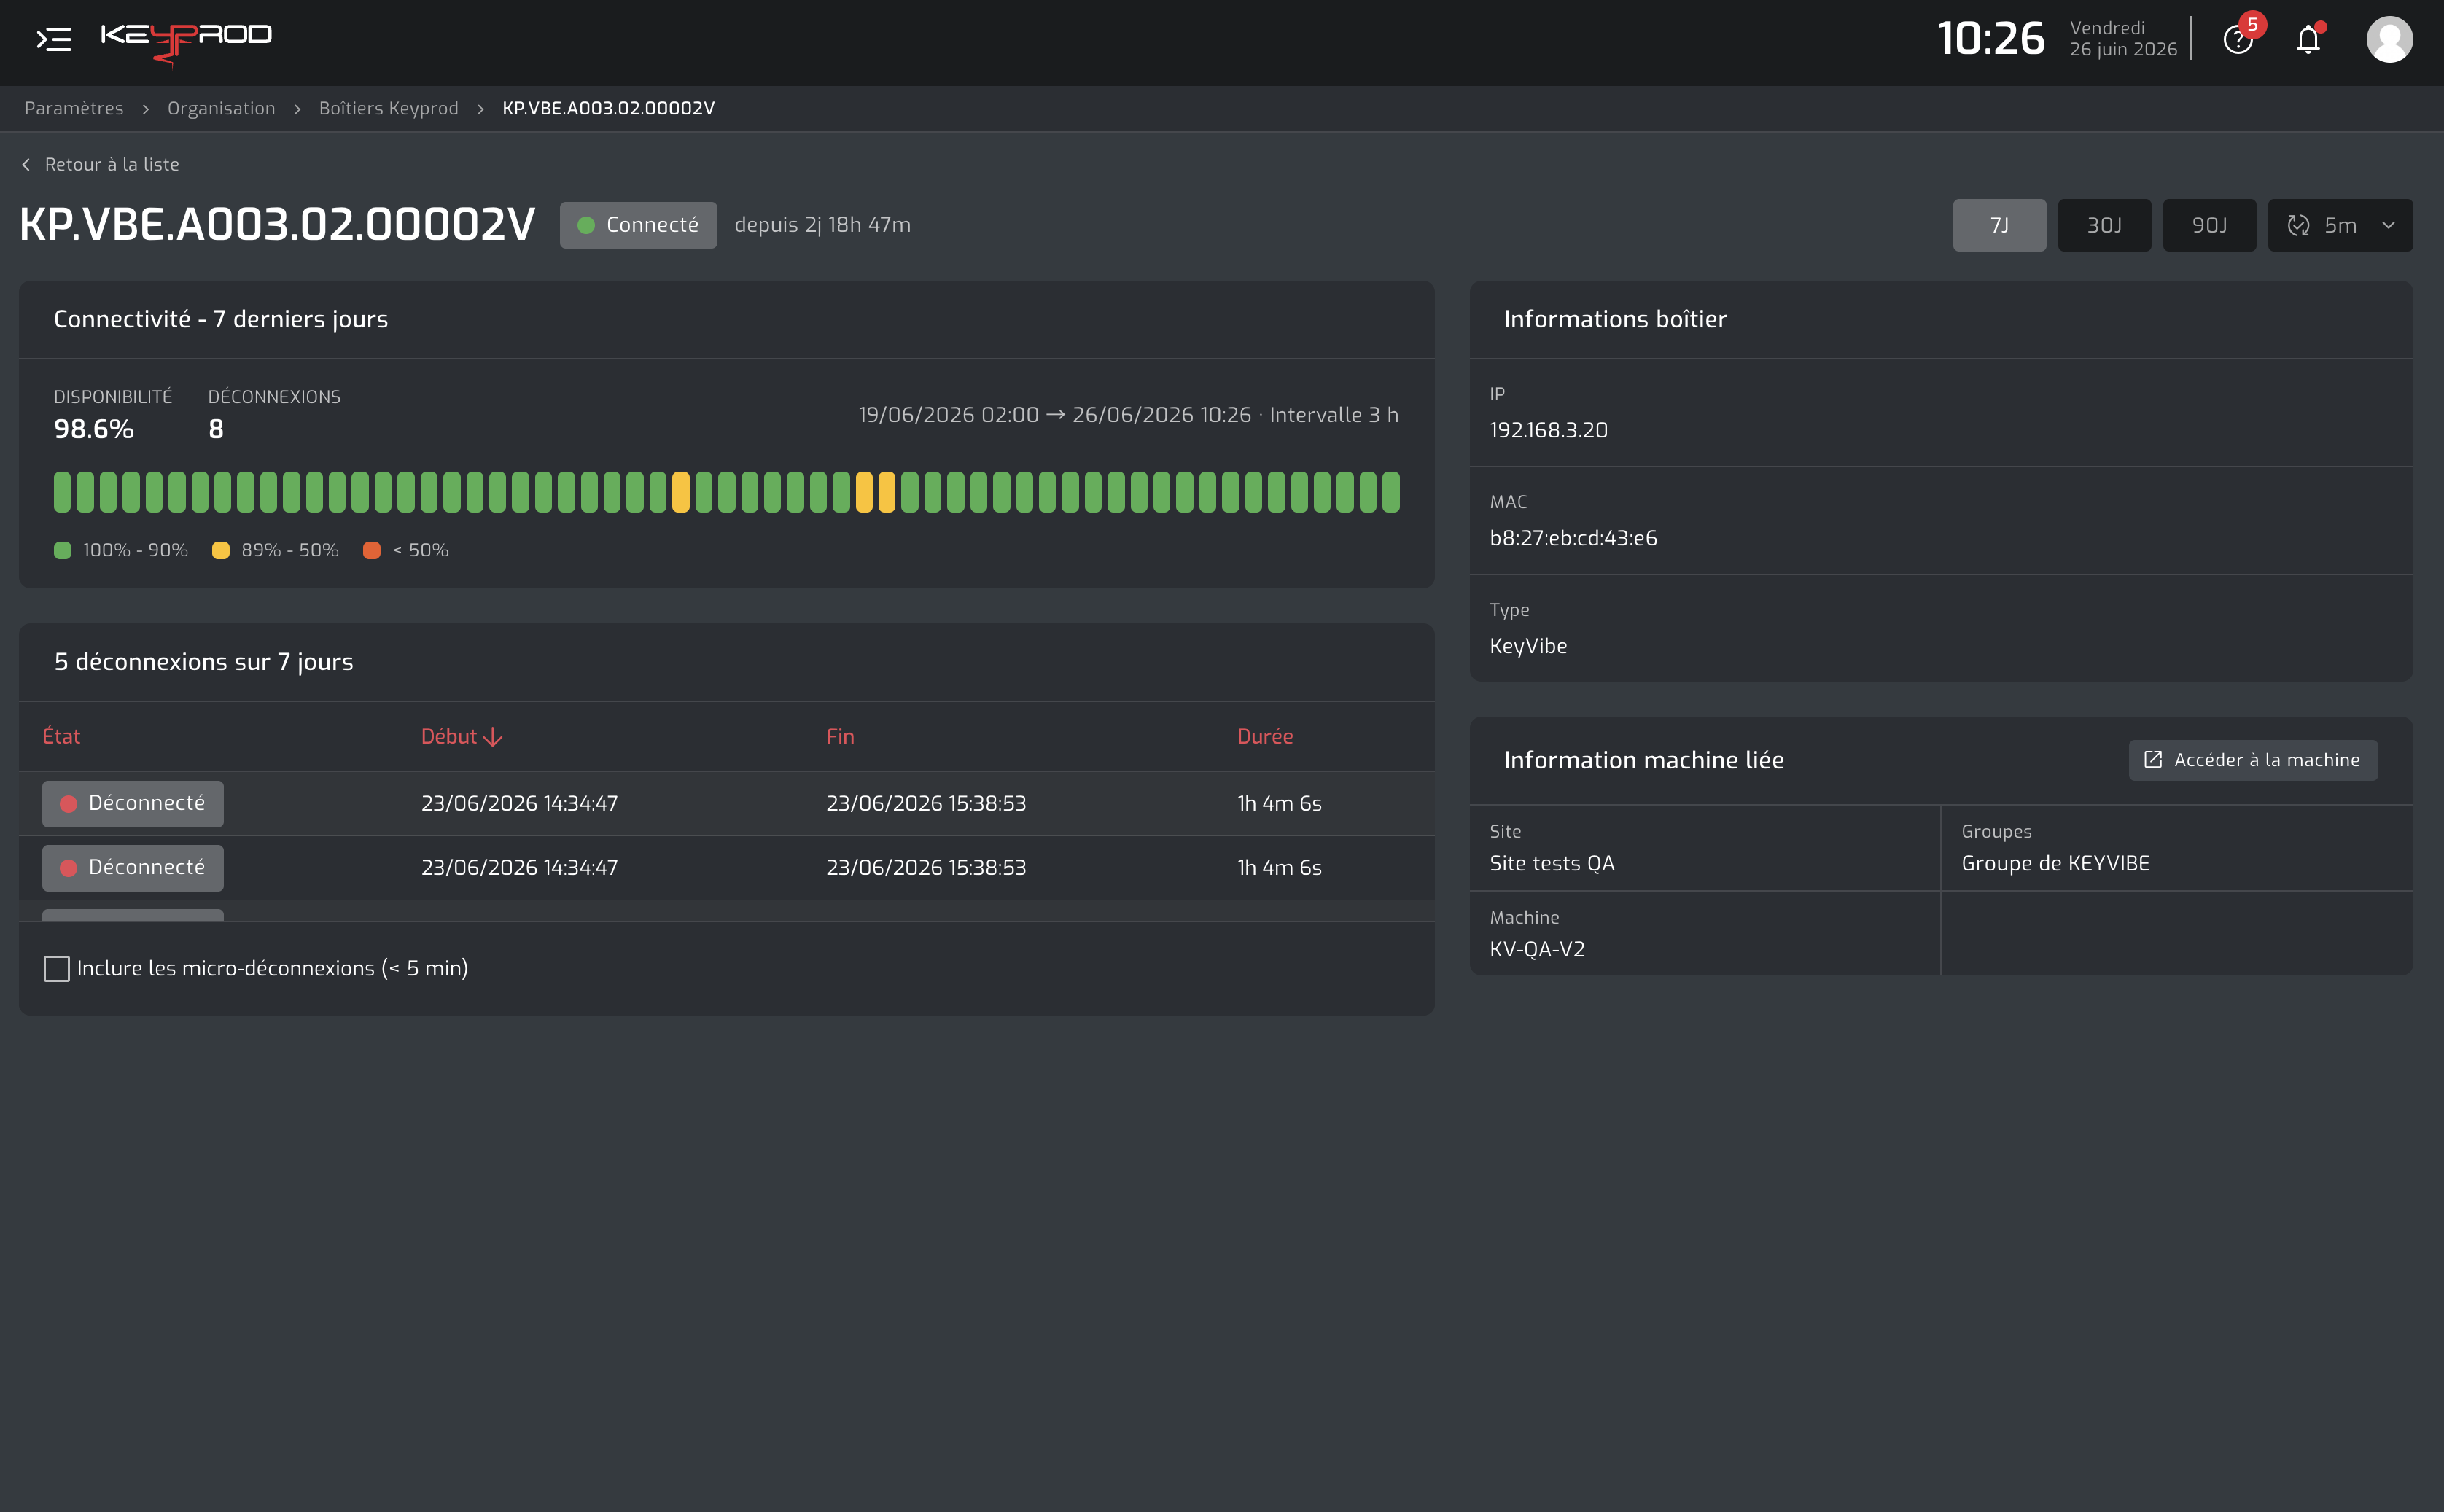Sort table by Durée column
The height and width of the screenshot is (1512, 2444).
pyautogui.click(x=1265, y=736)
